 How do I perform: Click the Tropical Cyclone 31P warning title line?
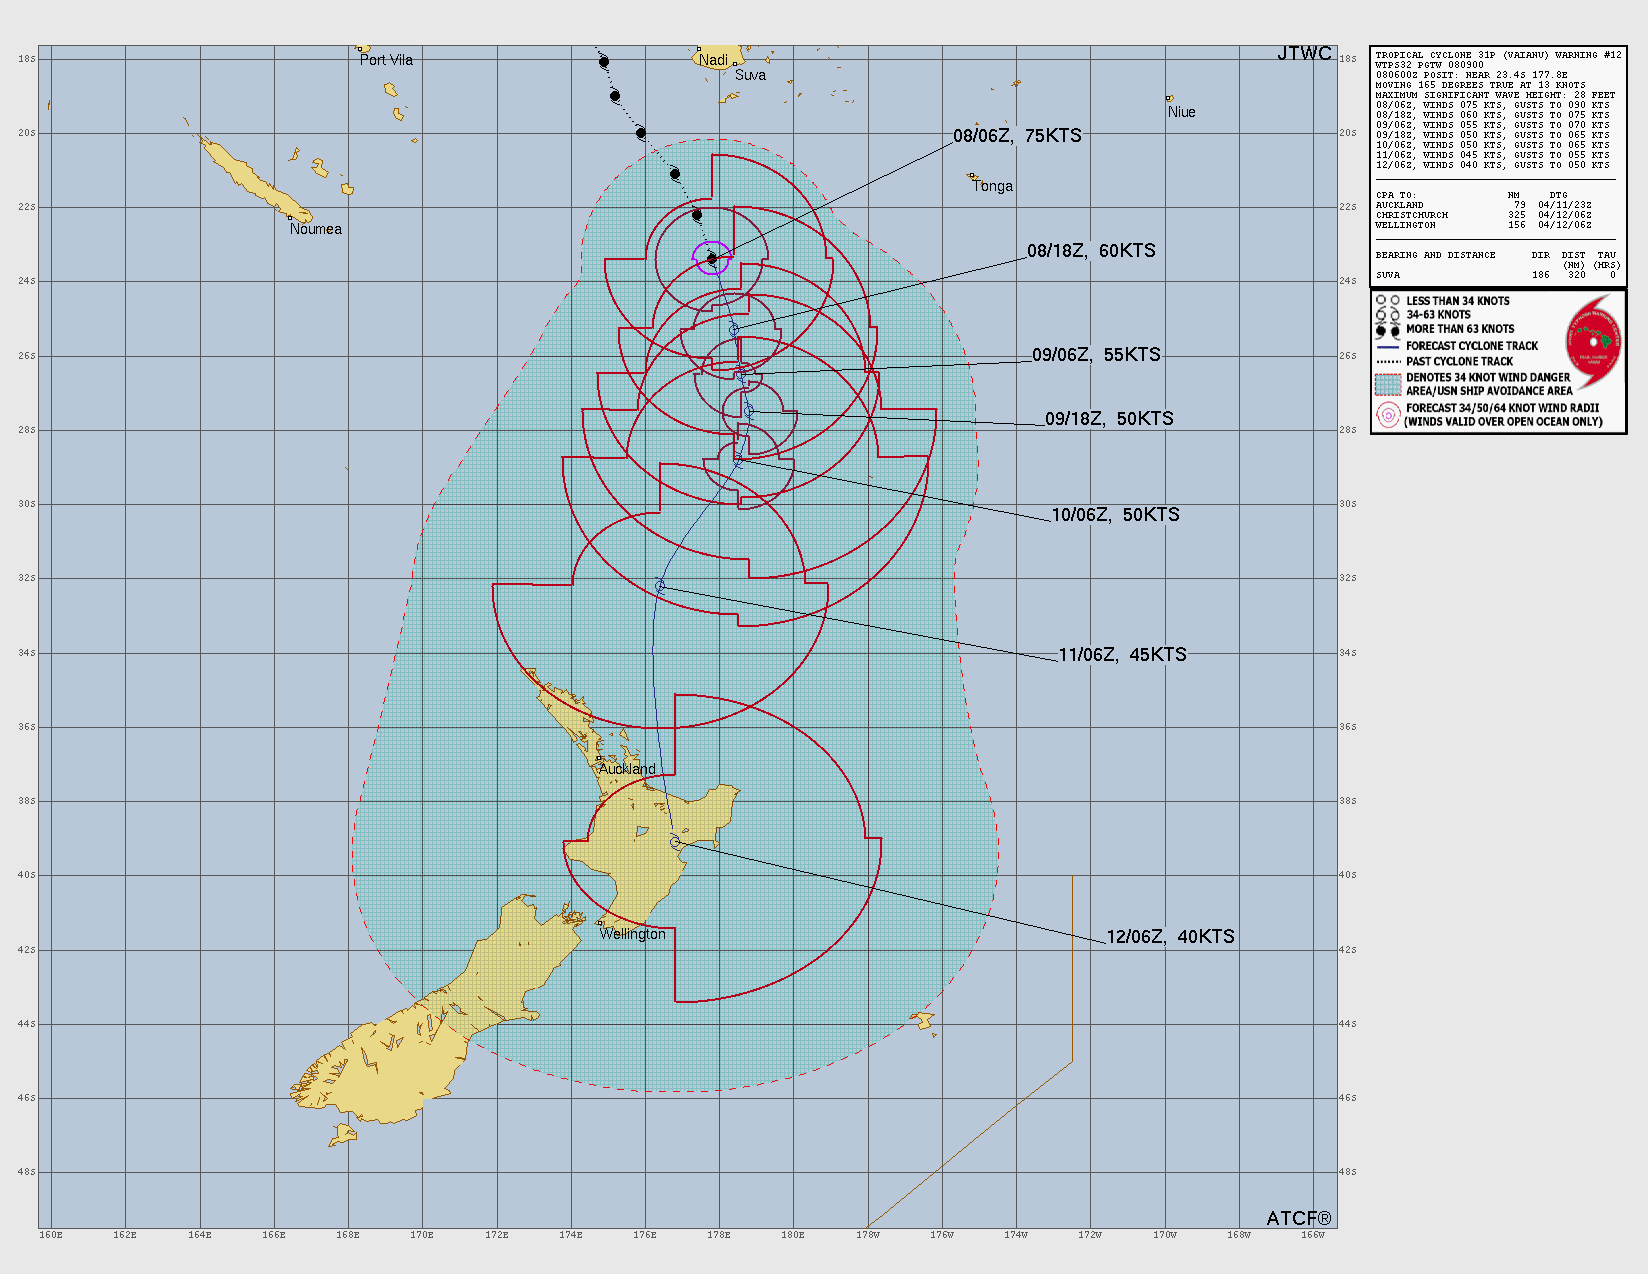1498,55
